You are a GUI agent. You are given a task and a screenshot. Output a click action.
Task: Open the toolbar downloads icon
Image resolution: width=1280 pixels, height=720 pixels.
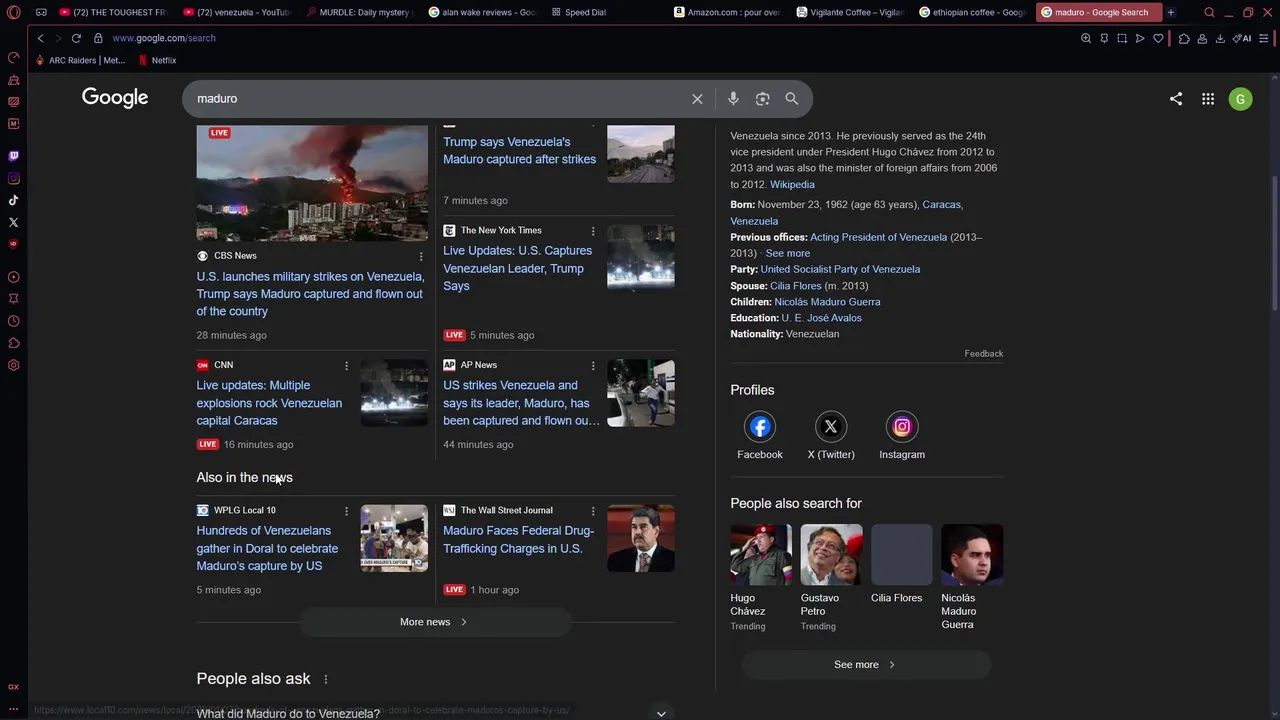(1220, 38)
